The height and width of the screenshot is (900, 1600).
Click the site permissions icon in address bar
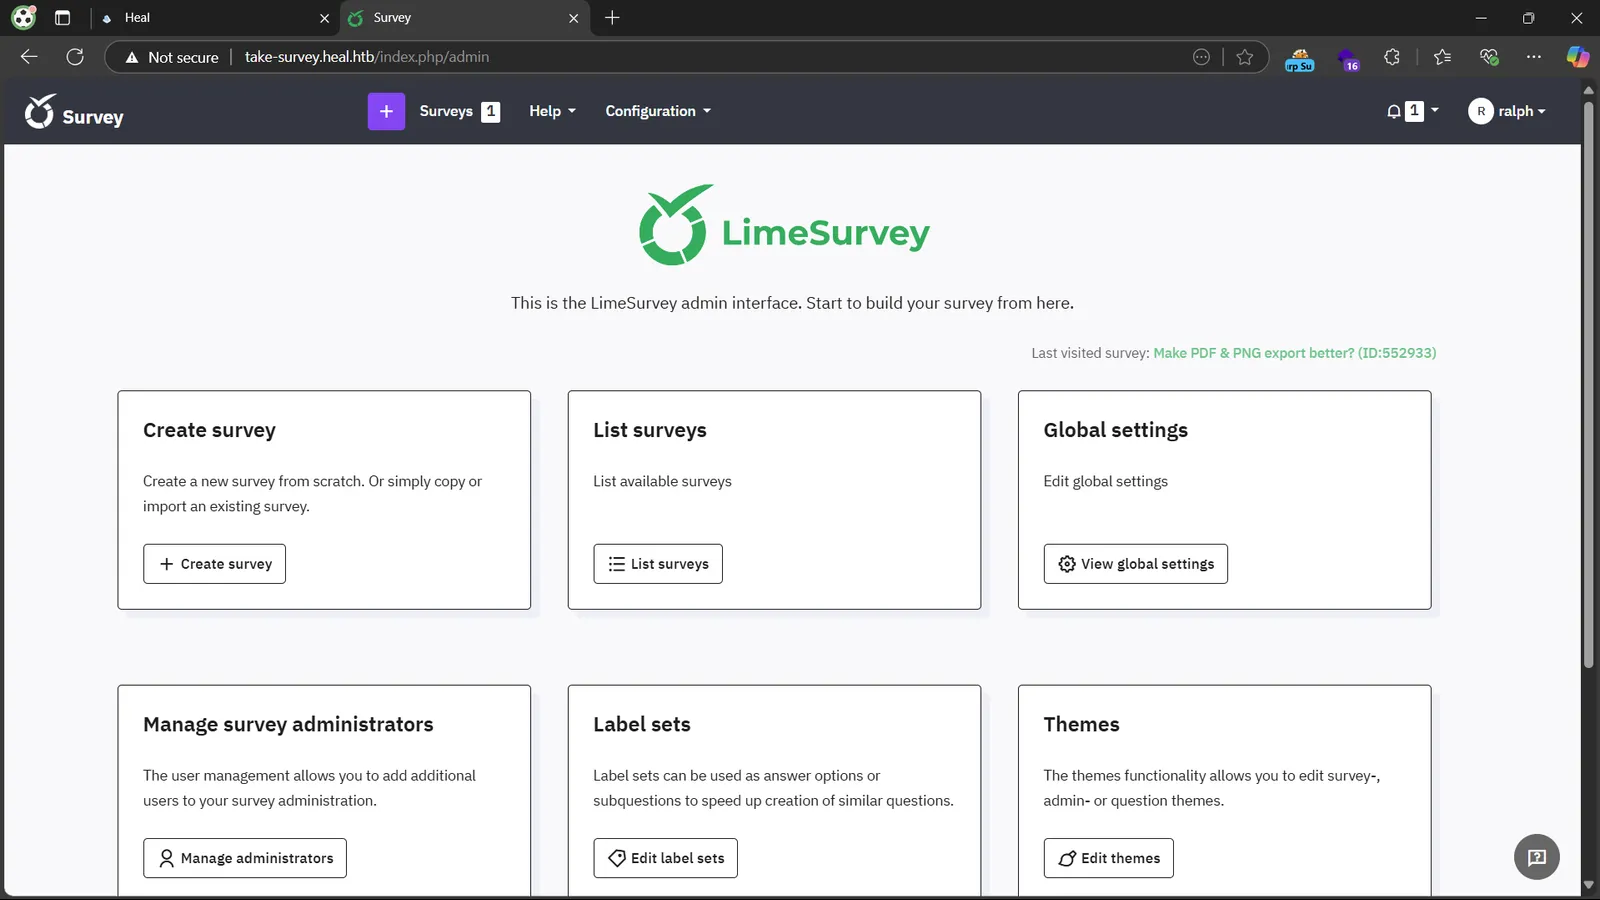(x=1201, y=57)
